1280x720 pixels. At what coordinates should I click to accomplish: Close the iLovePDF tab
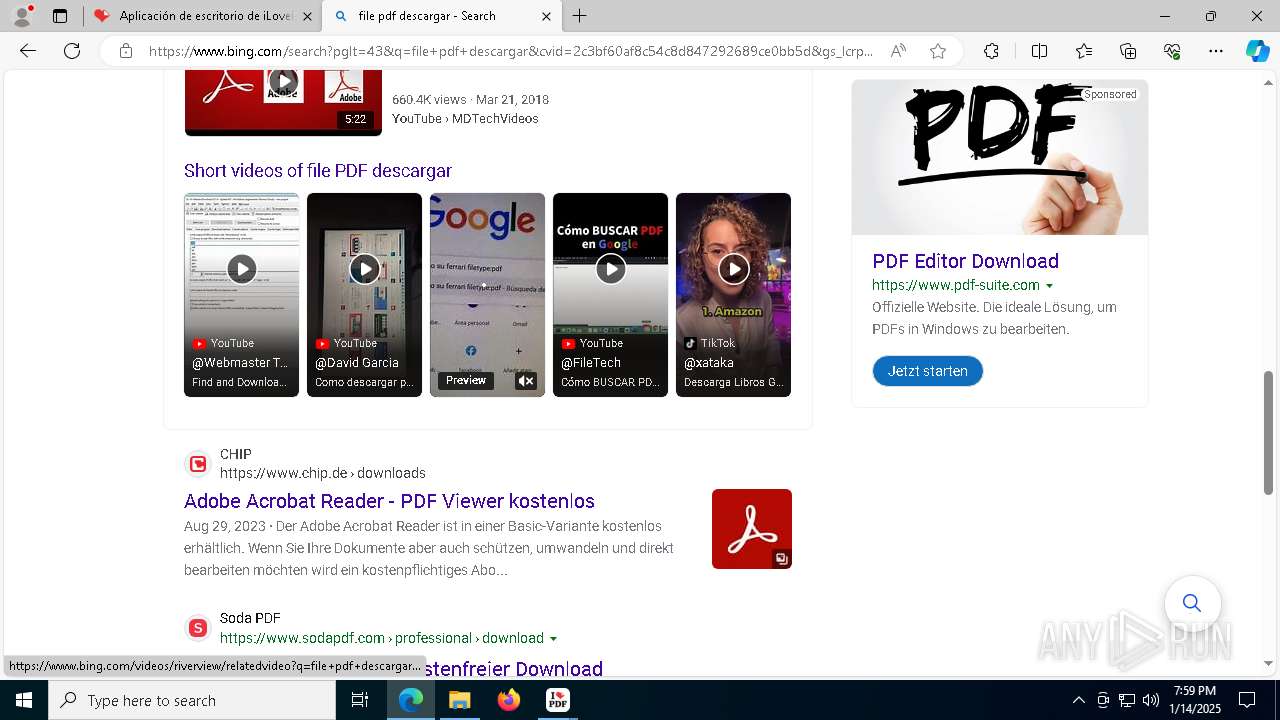tap(307, 16)
